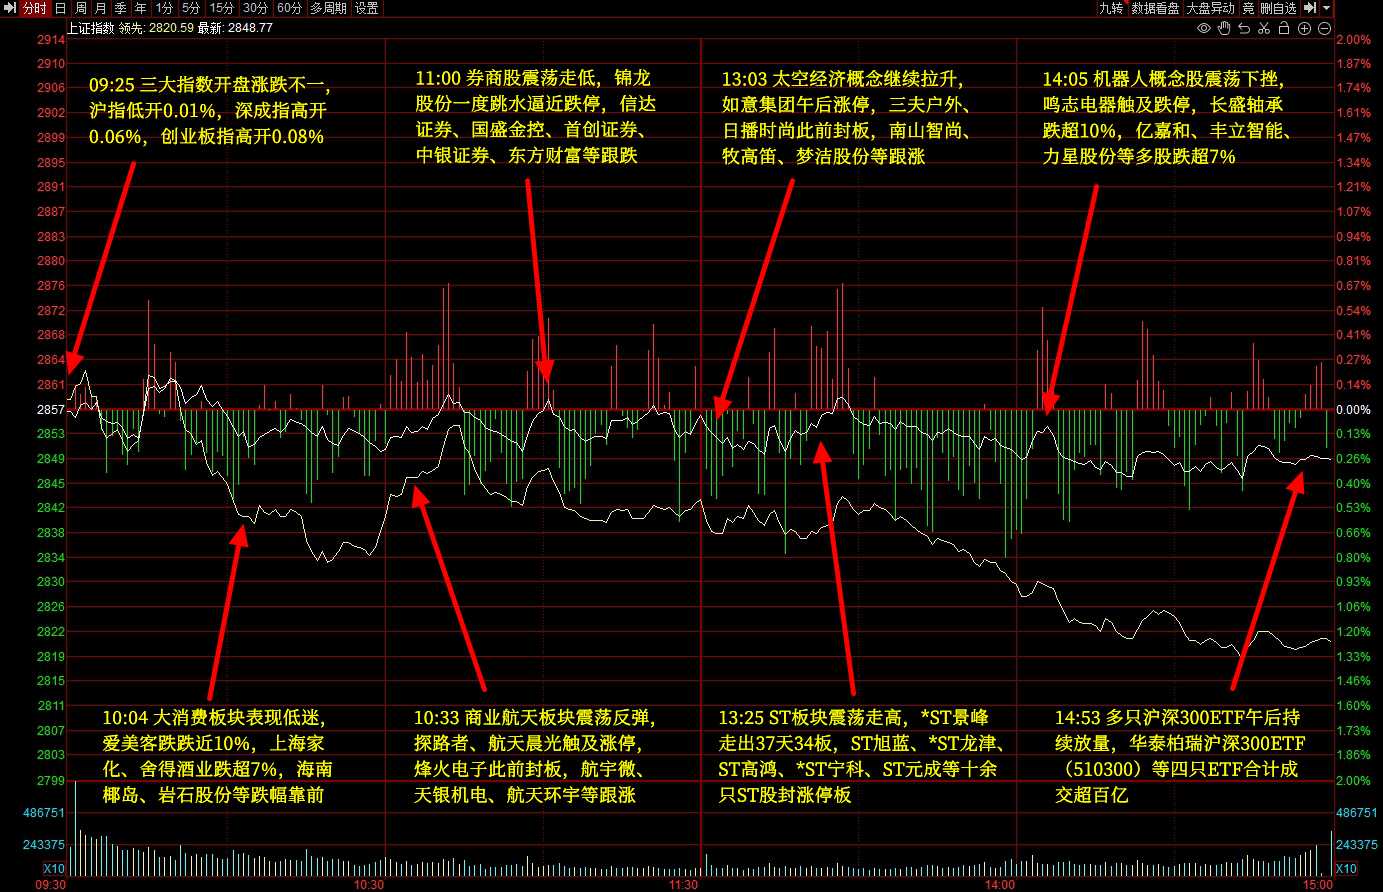The height and width of the screenshot is (892, 1383).
Task: Open the 设置 settings menu
Action: pyautogui.click(x=367, y=8)
